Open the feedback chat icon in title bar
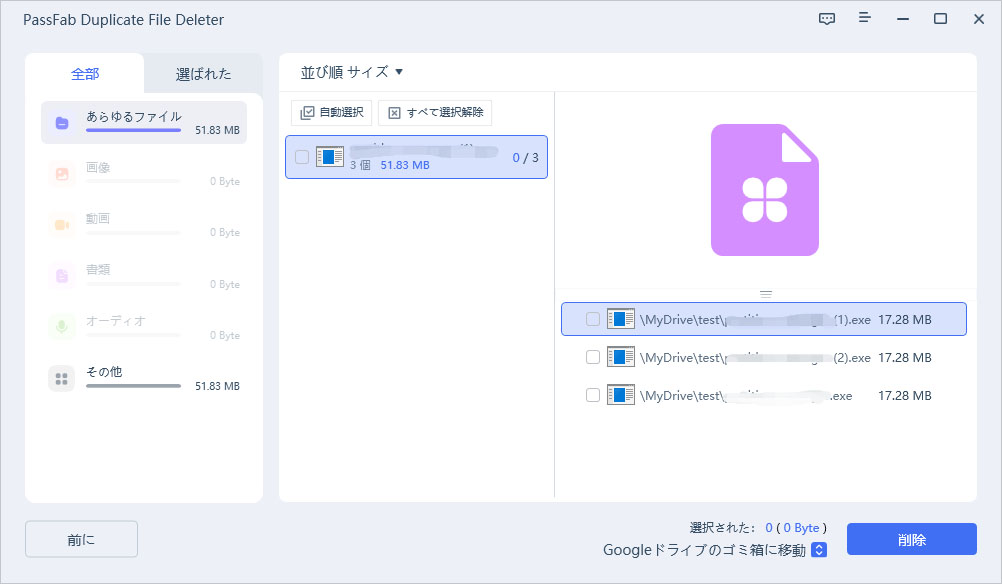This screenshot has width=1002, height=584. 826,19
